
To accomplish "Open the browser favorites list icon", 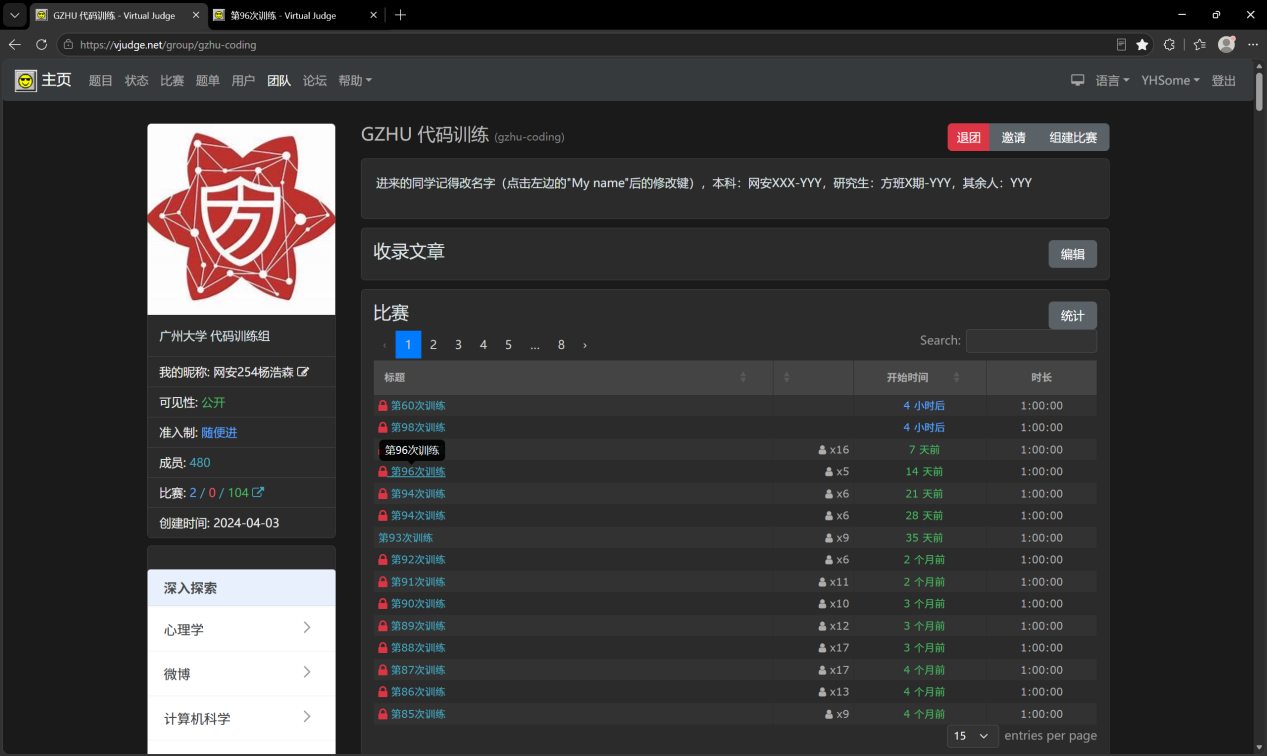I will point(1200,44).
